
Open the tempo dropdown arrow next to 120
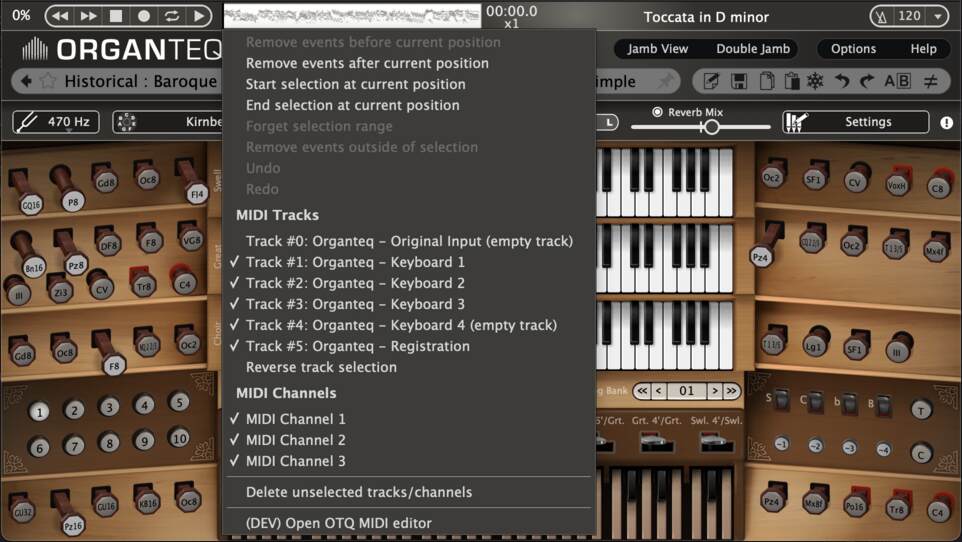pos(937,17)
